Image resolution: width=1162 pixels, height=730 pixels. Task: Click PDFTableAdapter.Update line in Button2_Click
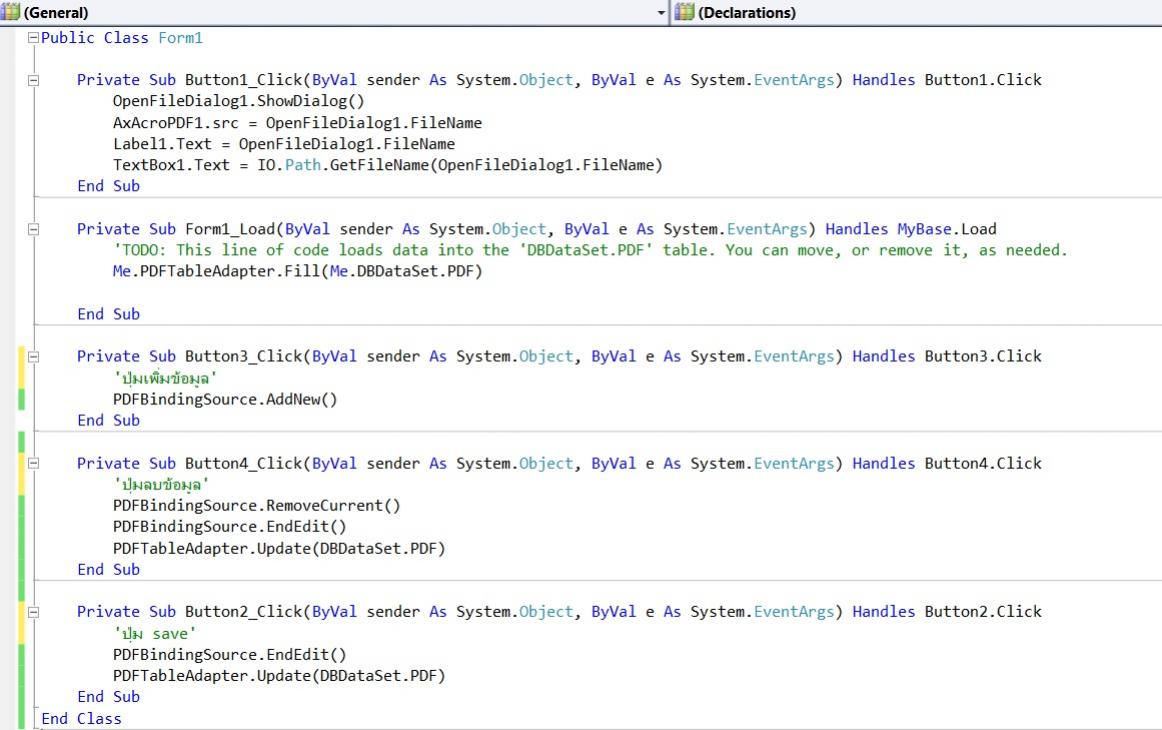[279, 676]
